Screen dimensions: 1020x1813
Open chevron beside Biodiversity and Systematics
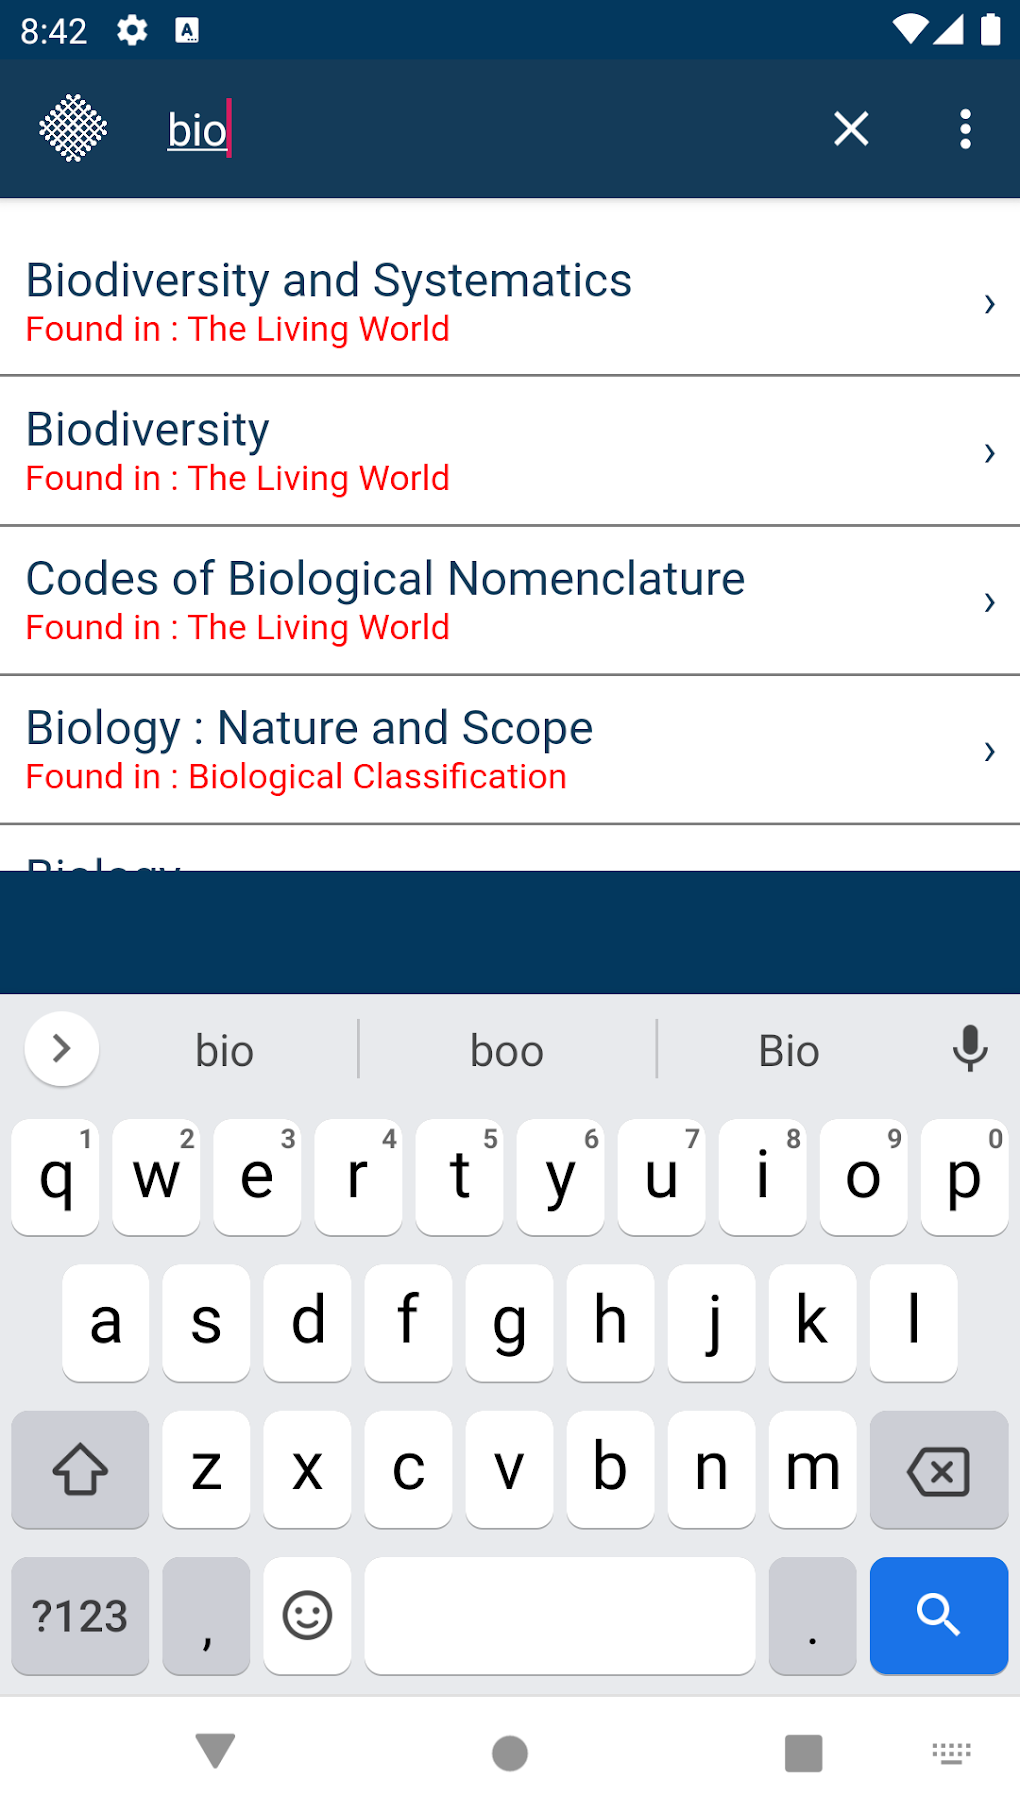989,303
